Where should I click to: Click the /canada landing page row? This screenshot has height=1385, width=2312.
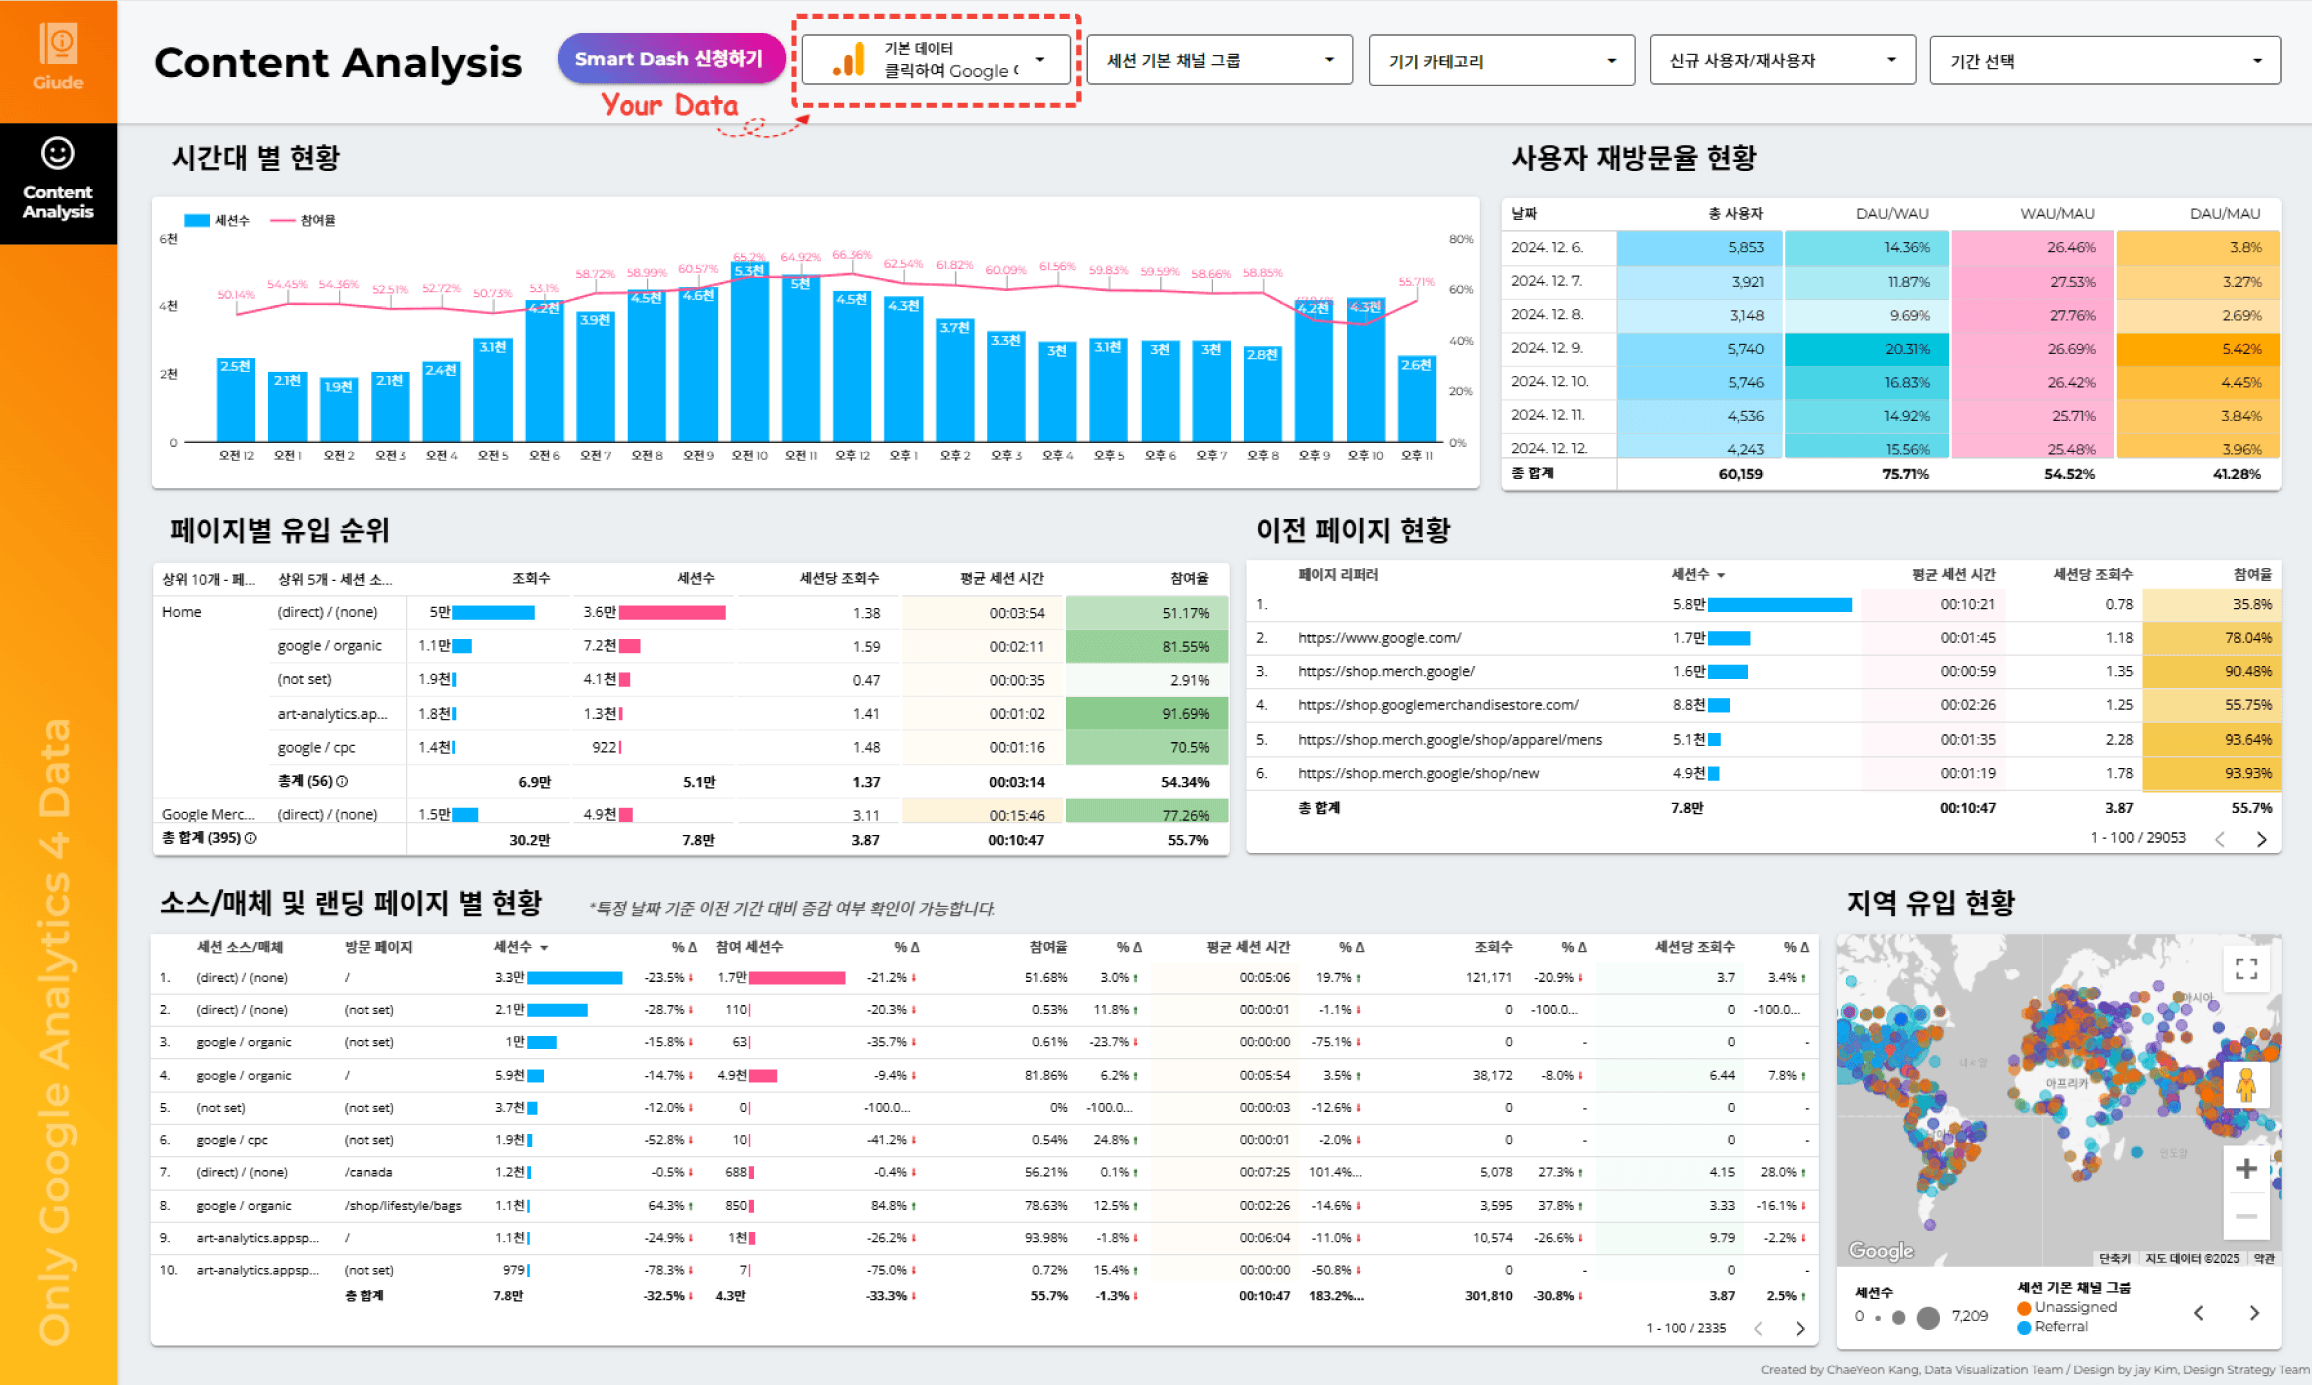[x=983, y=1172]
